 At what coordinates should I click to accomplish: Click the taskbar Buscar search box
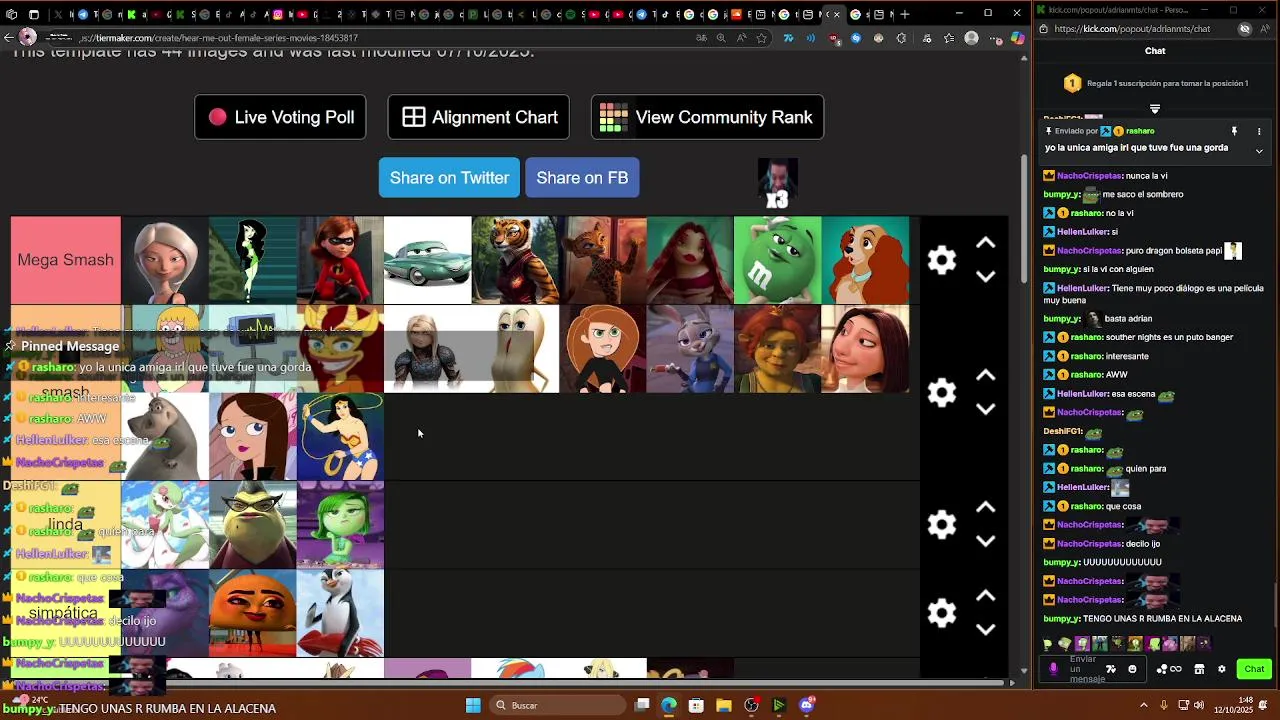[x=556, y=706]
